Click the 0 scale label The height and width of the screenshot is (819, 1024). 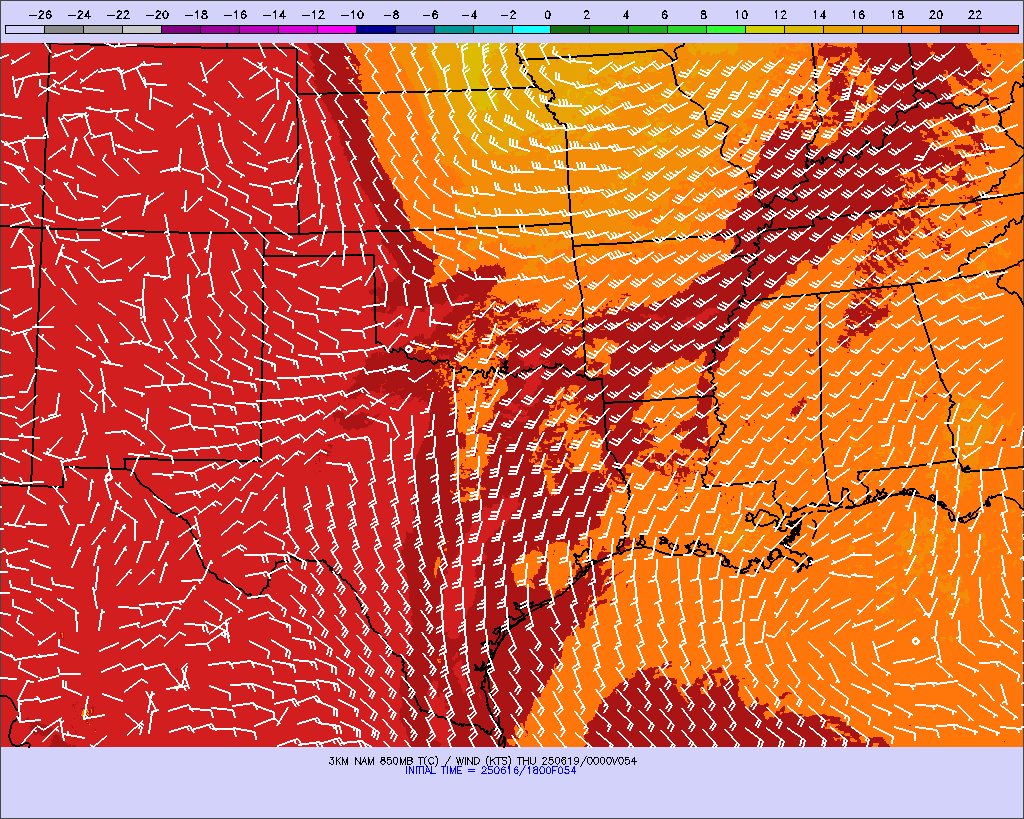(547, 14)
